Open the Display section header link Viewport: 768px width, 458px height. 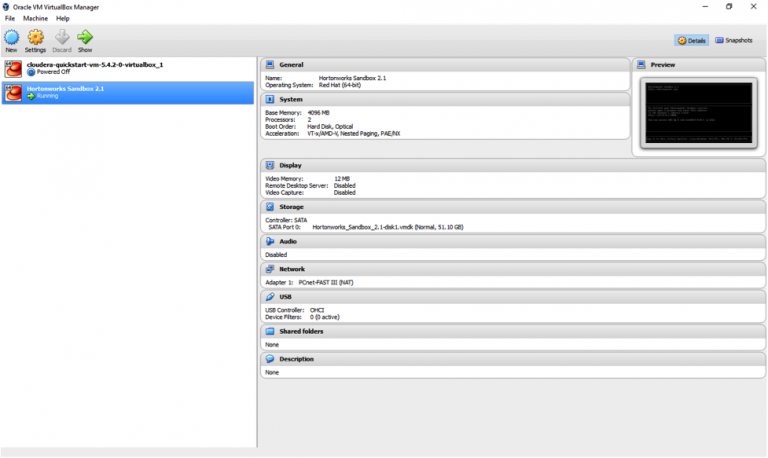click(290, 166)
